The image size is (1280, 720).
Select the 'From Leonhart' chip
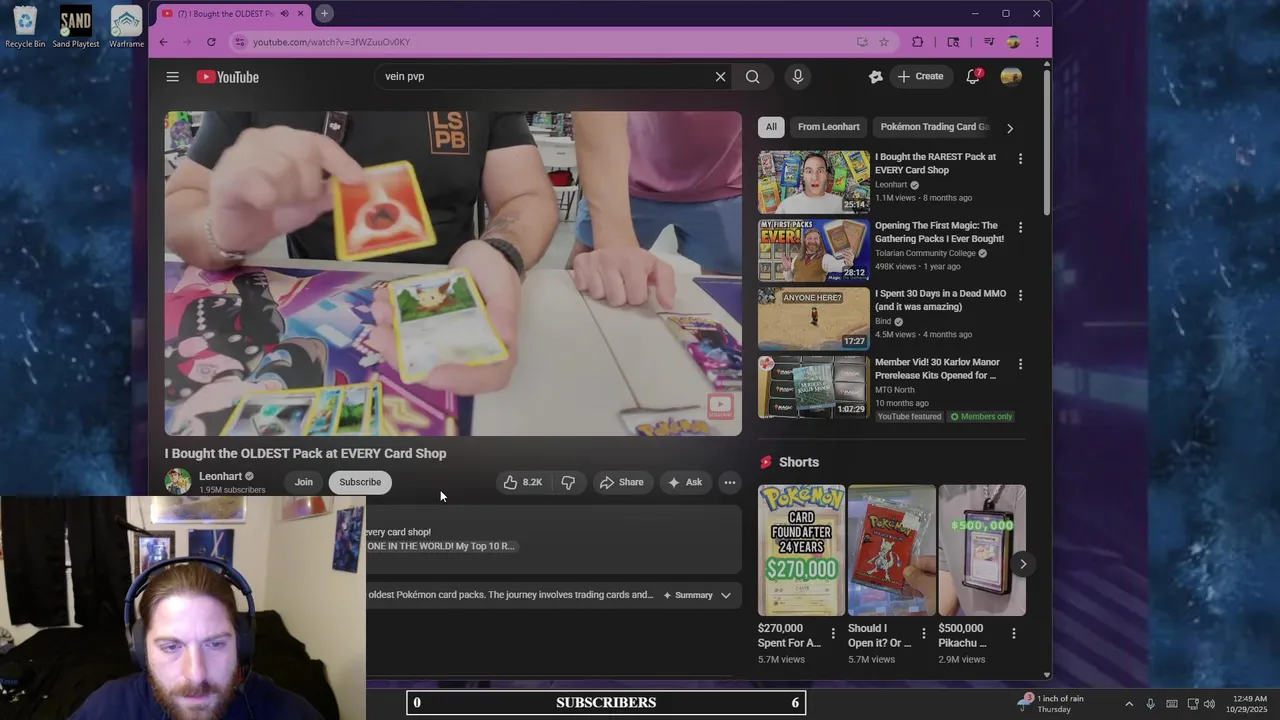pyautogui.click(x=829, y=127)
